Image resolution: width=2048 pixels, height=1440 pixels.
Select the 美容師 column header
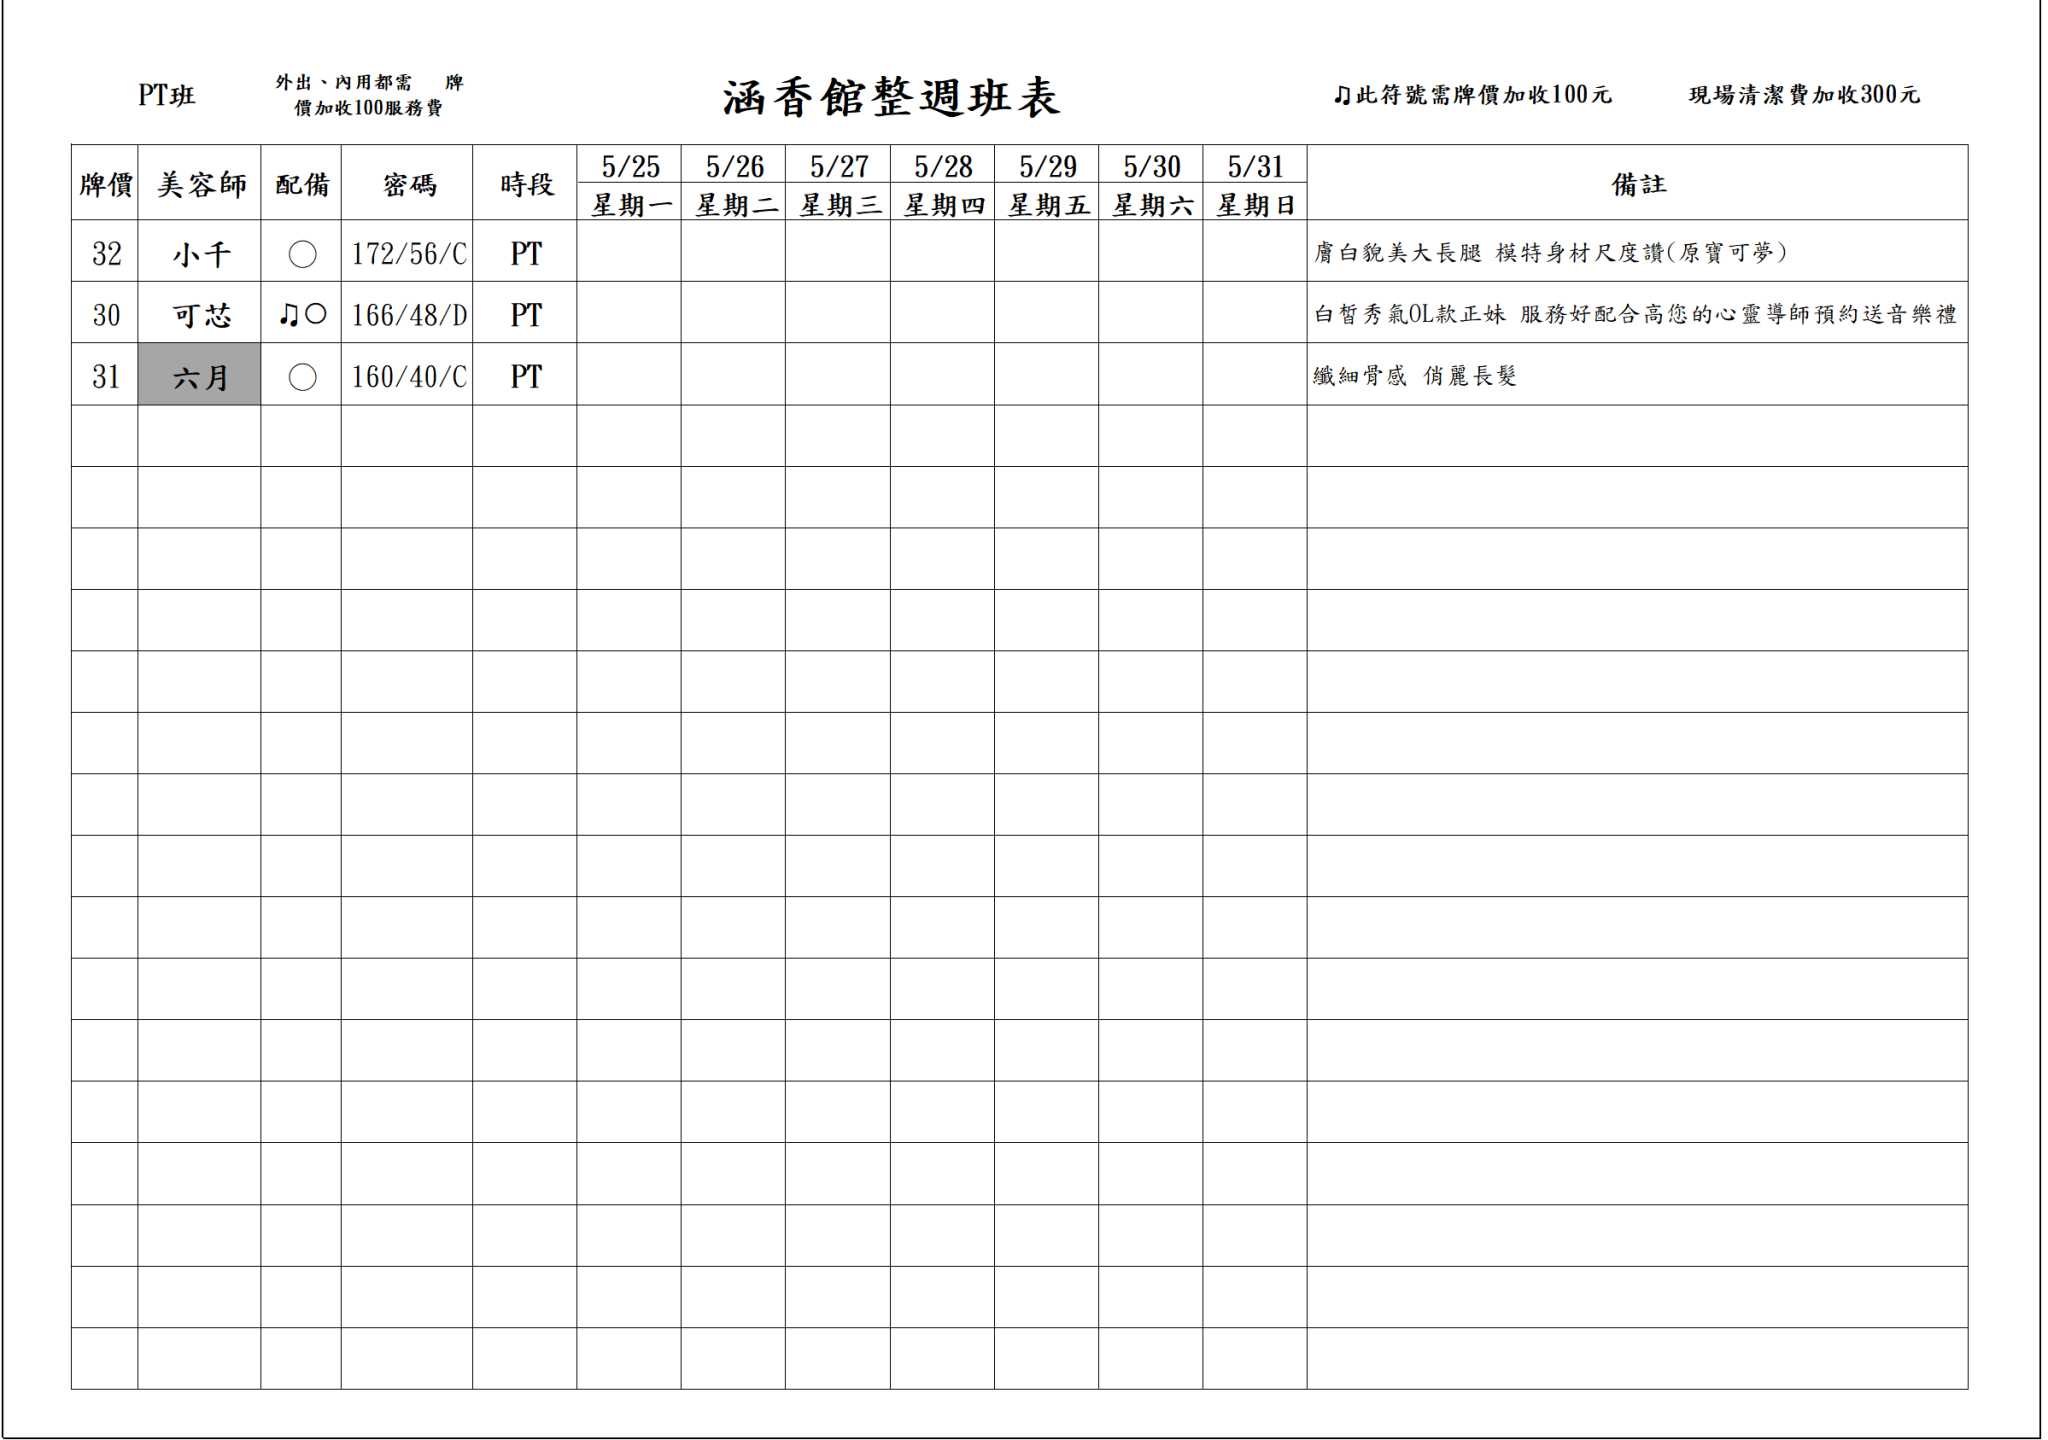(200, 183)
